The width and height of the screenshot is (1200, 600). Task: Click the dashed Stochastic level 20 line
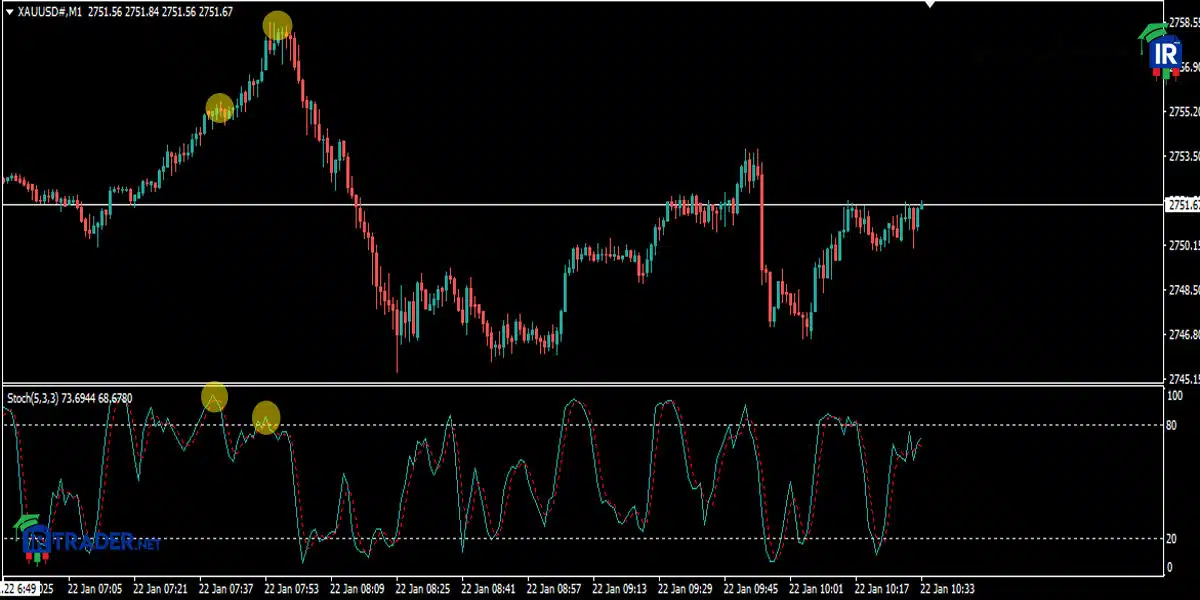pyautogui.click(x=582, y=538)
